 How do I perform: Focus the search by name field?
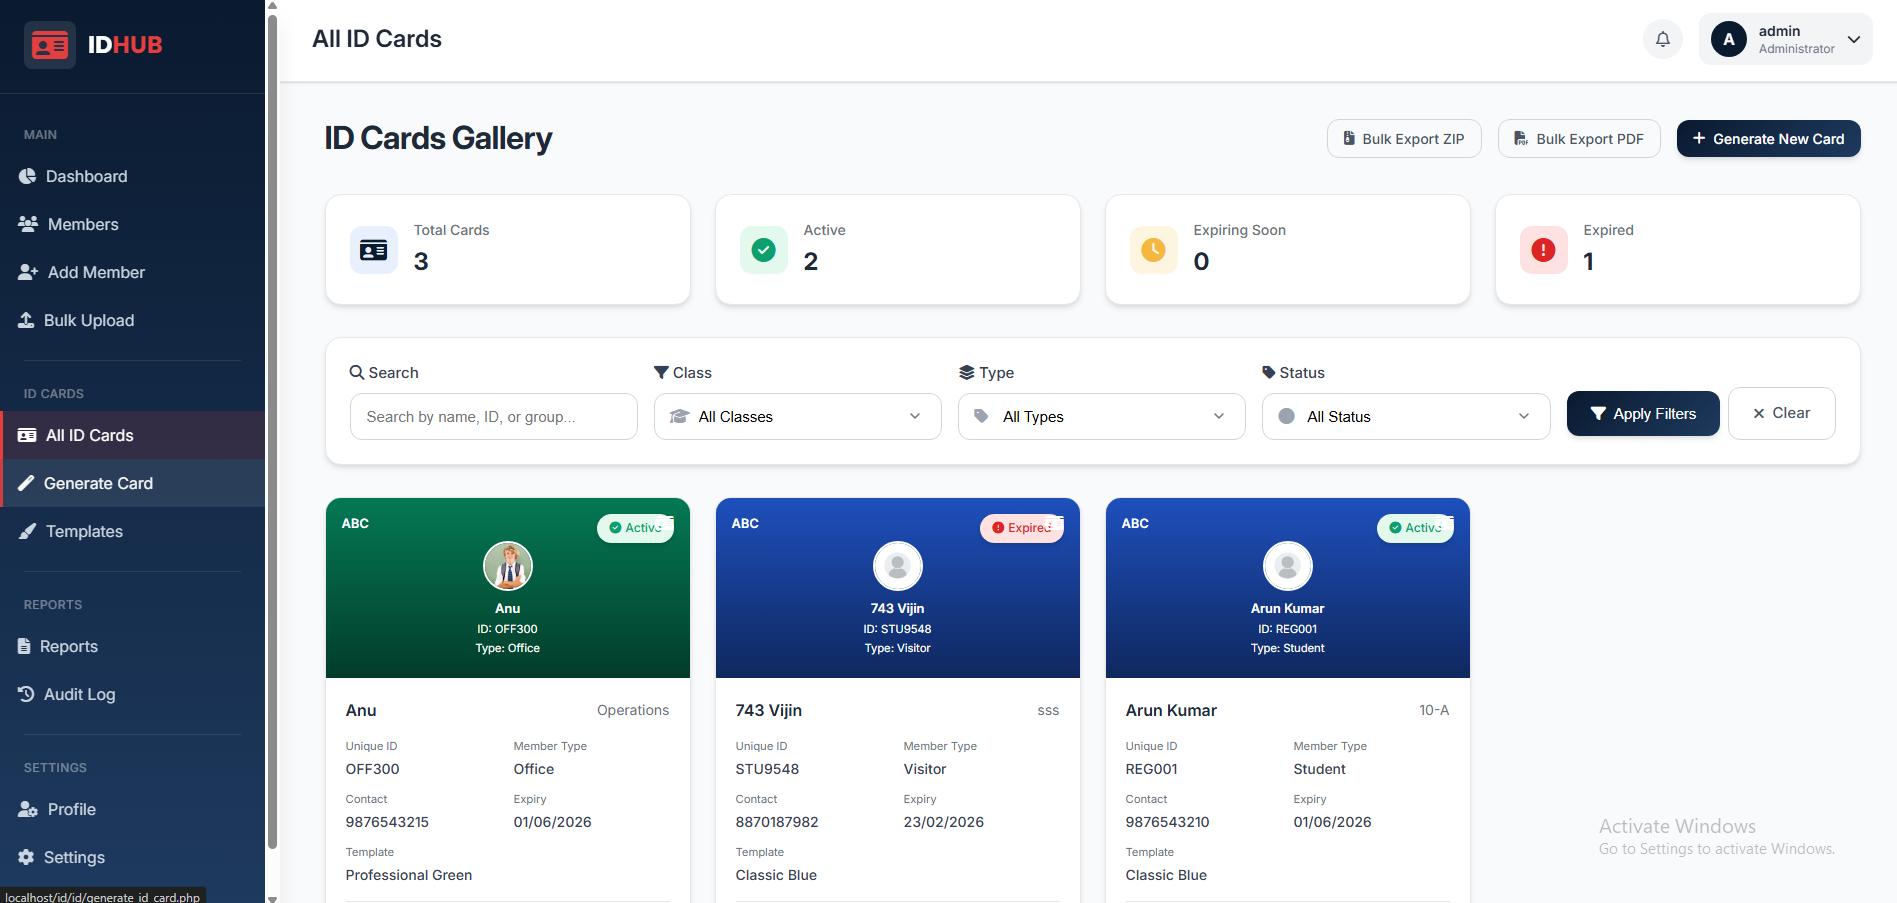click(x=493, y=416)
